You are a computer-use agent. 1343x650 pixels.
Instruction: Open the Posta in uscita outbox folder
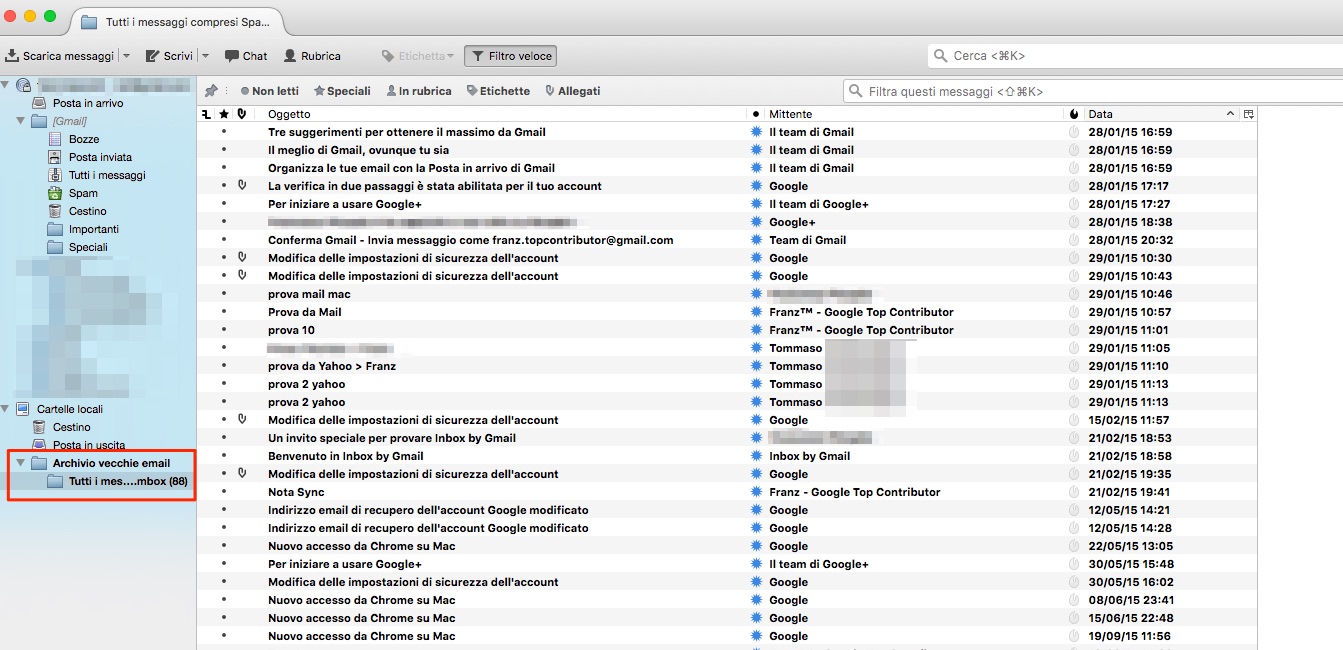(89, 445)
